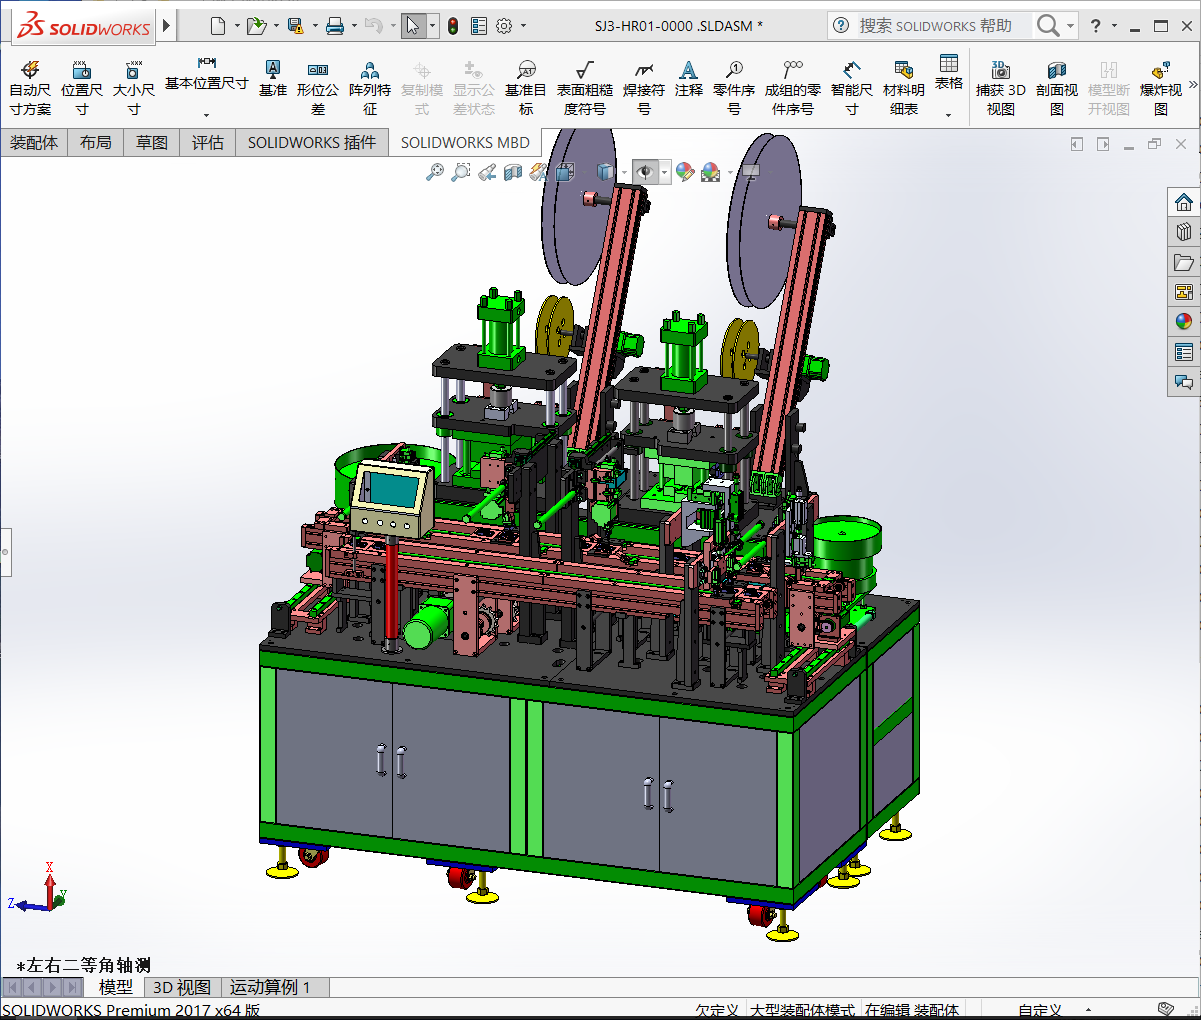Expand the SOLIDWORKS menu flyout arrow
Viewport: 1201px width, 1020px height.
(166, 26)
